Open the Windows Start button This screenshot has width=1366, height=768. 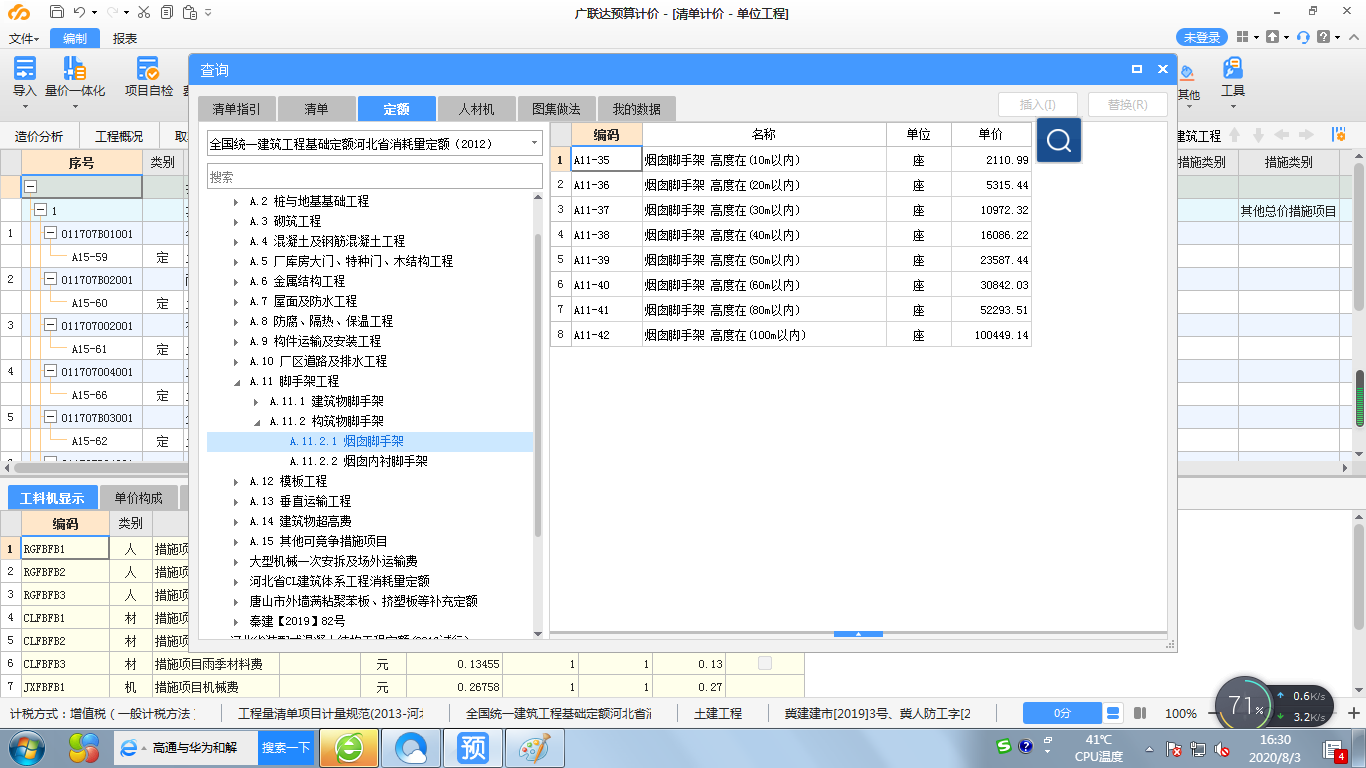tap(26, 747)
